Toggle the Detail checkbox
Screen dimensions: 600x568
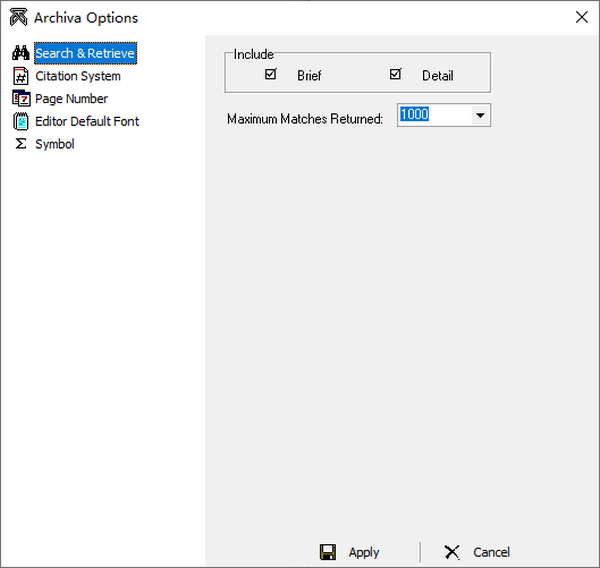pyautogui.click(x=395, y=75)
